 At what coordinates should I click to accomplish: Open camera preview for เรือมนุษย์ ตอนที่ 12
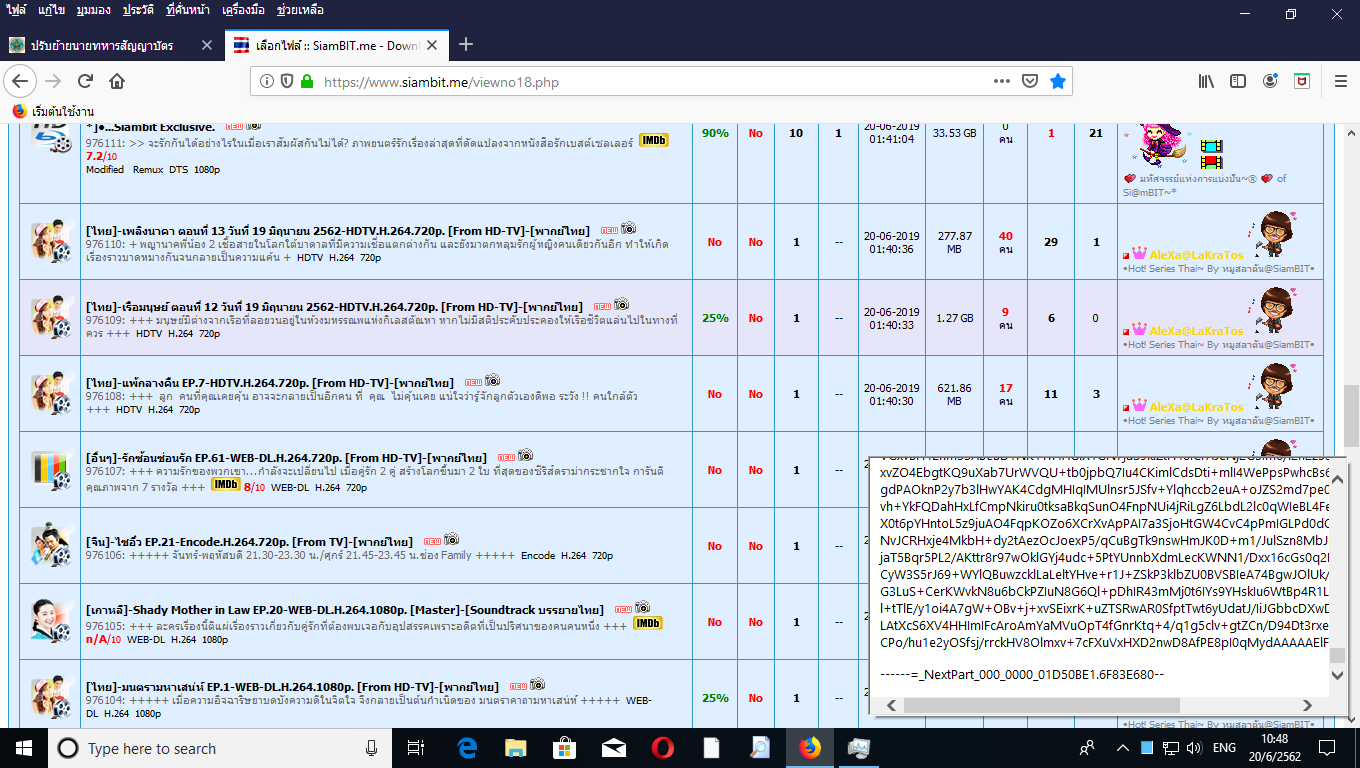point(621,304)
